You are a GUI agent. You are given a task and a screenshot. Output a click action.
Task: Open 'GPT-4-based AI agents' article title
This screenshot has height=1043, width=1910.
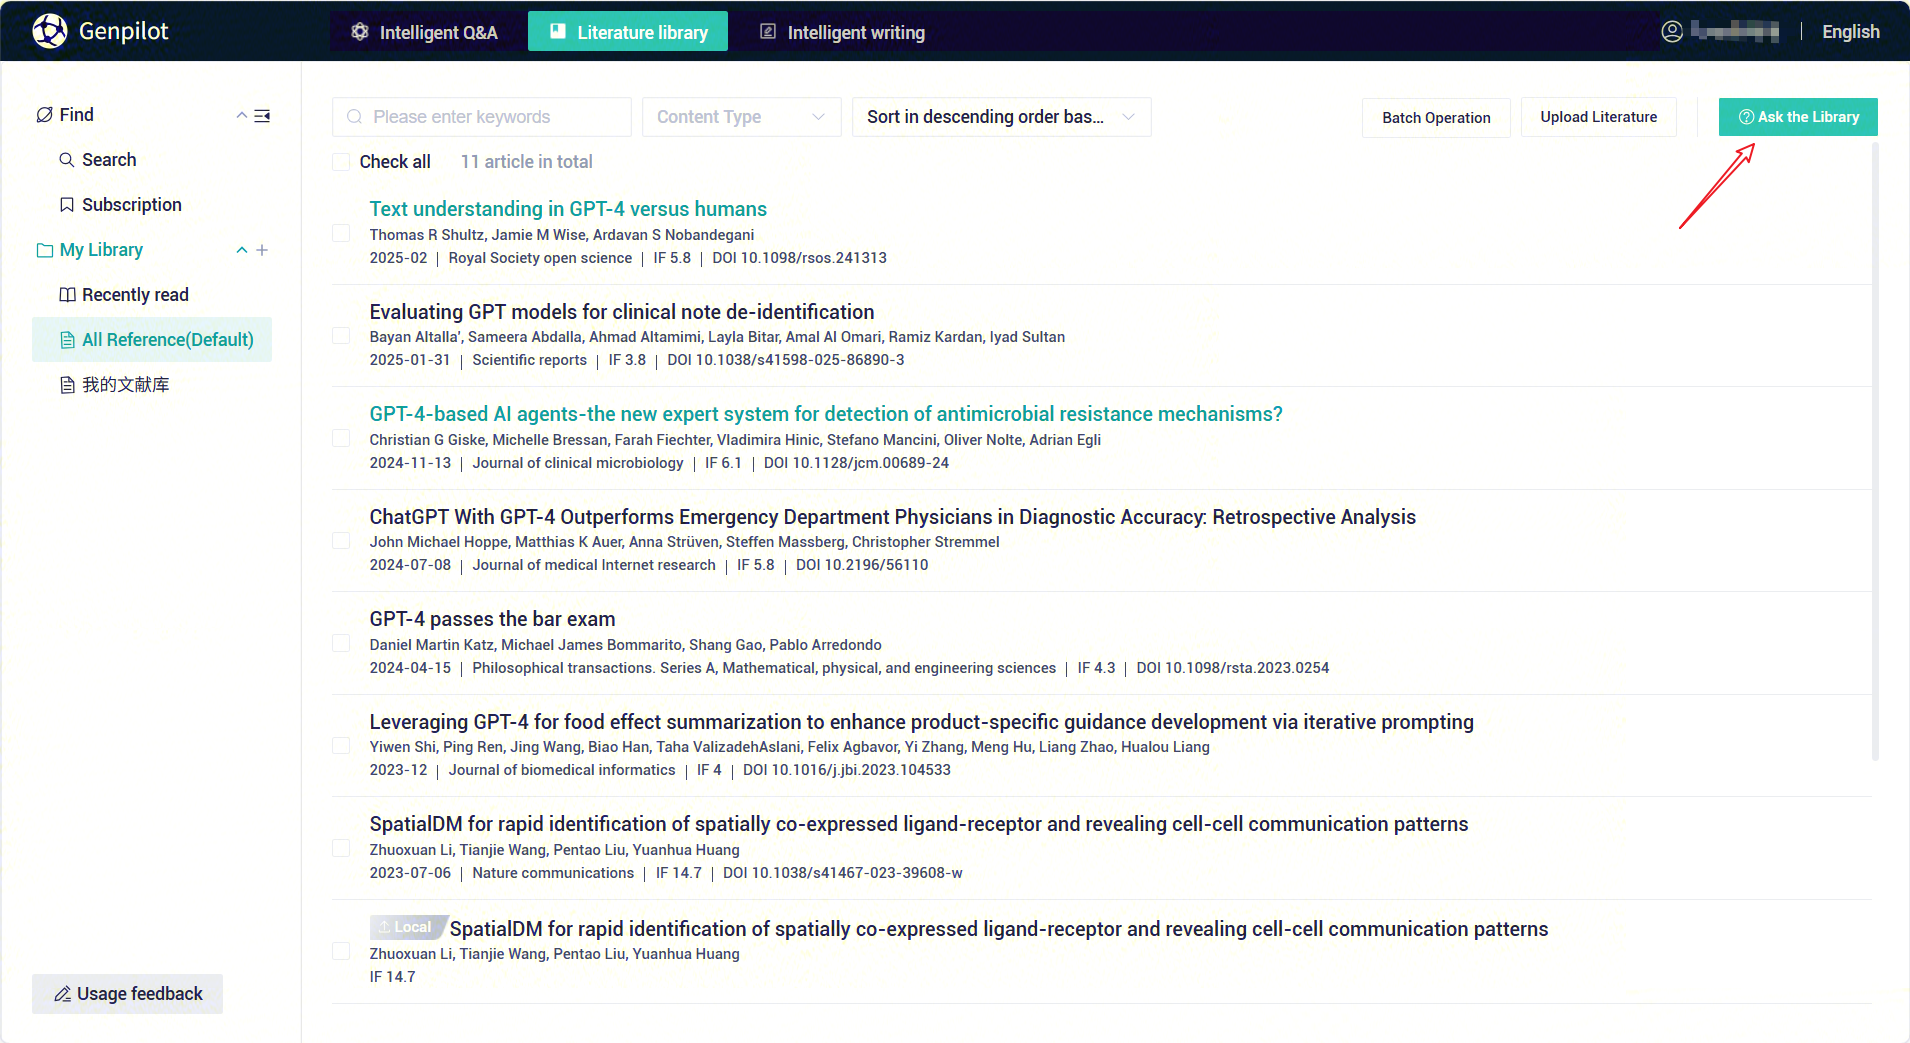pyautogui.click(x=825, y=414)
